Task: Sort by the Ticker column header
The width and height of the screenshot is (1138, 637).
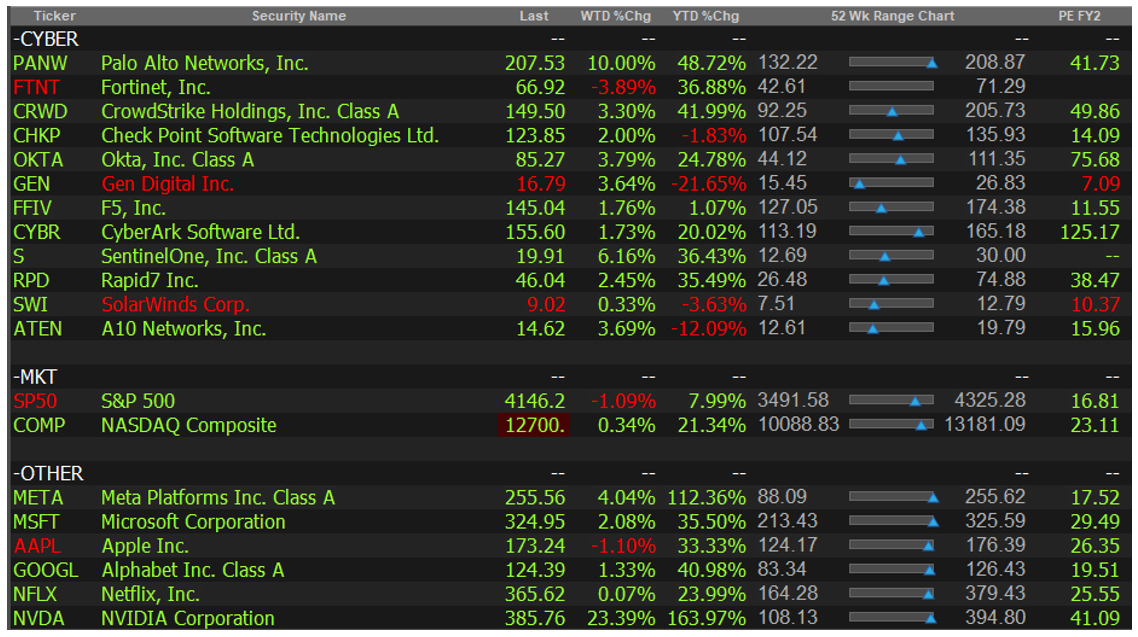Action: coord(54,16)
